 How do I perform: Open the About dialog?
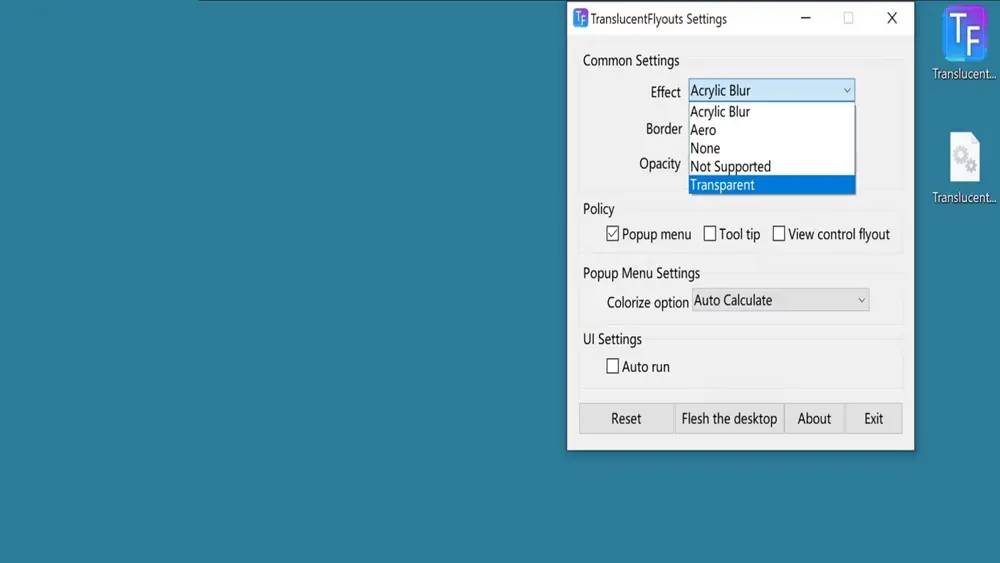point(814,418)
